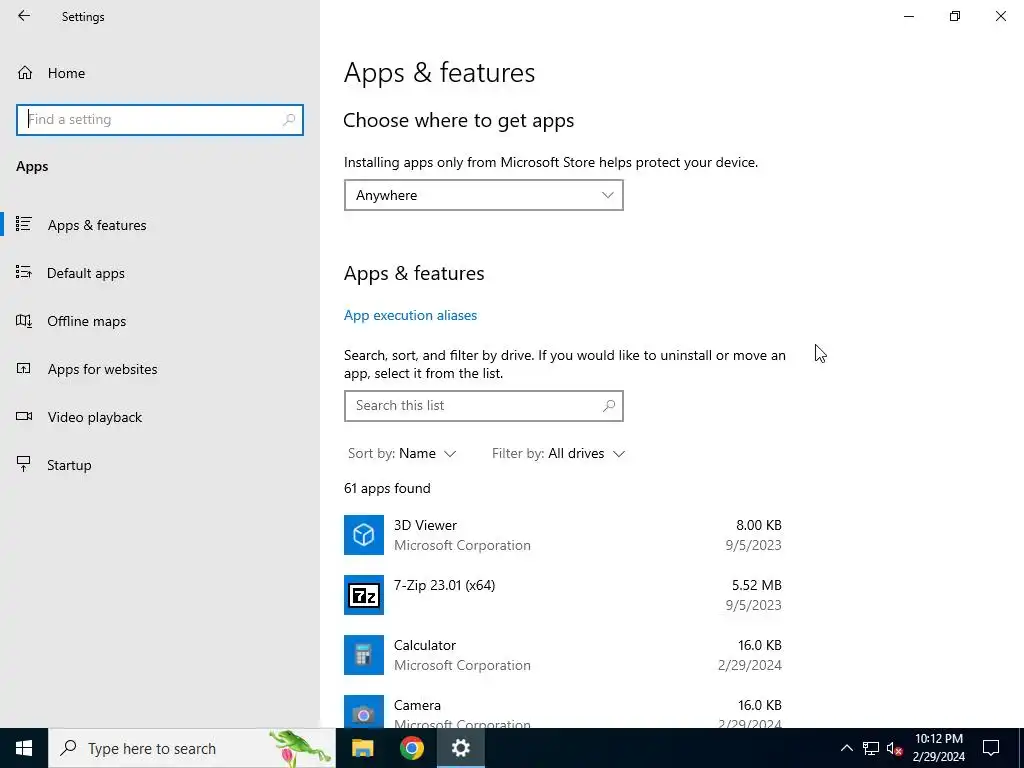The image size is (1024, 768).
Task: Go to Settings Home
Action: [x=66, y=73]
